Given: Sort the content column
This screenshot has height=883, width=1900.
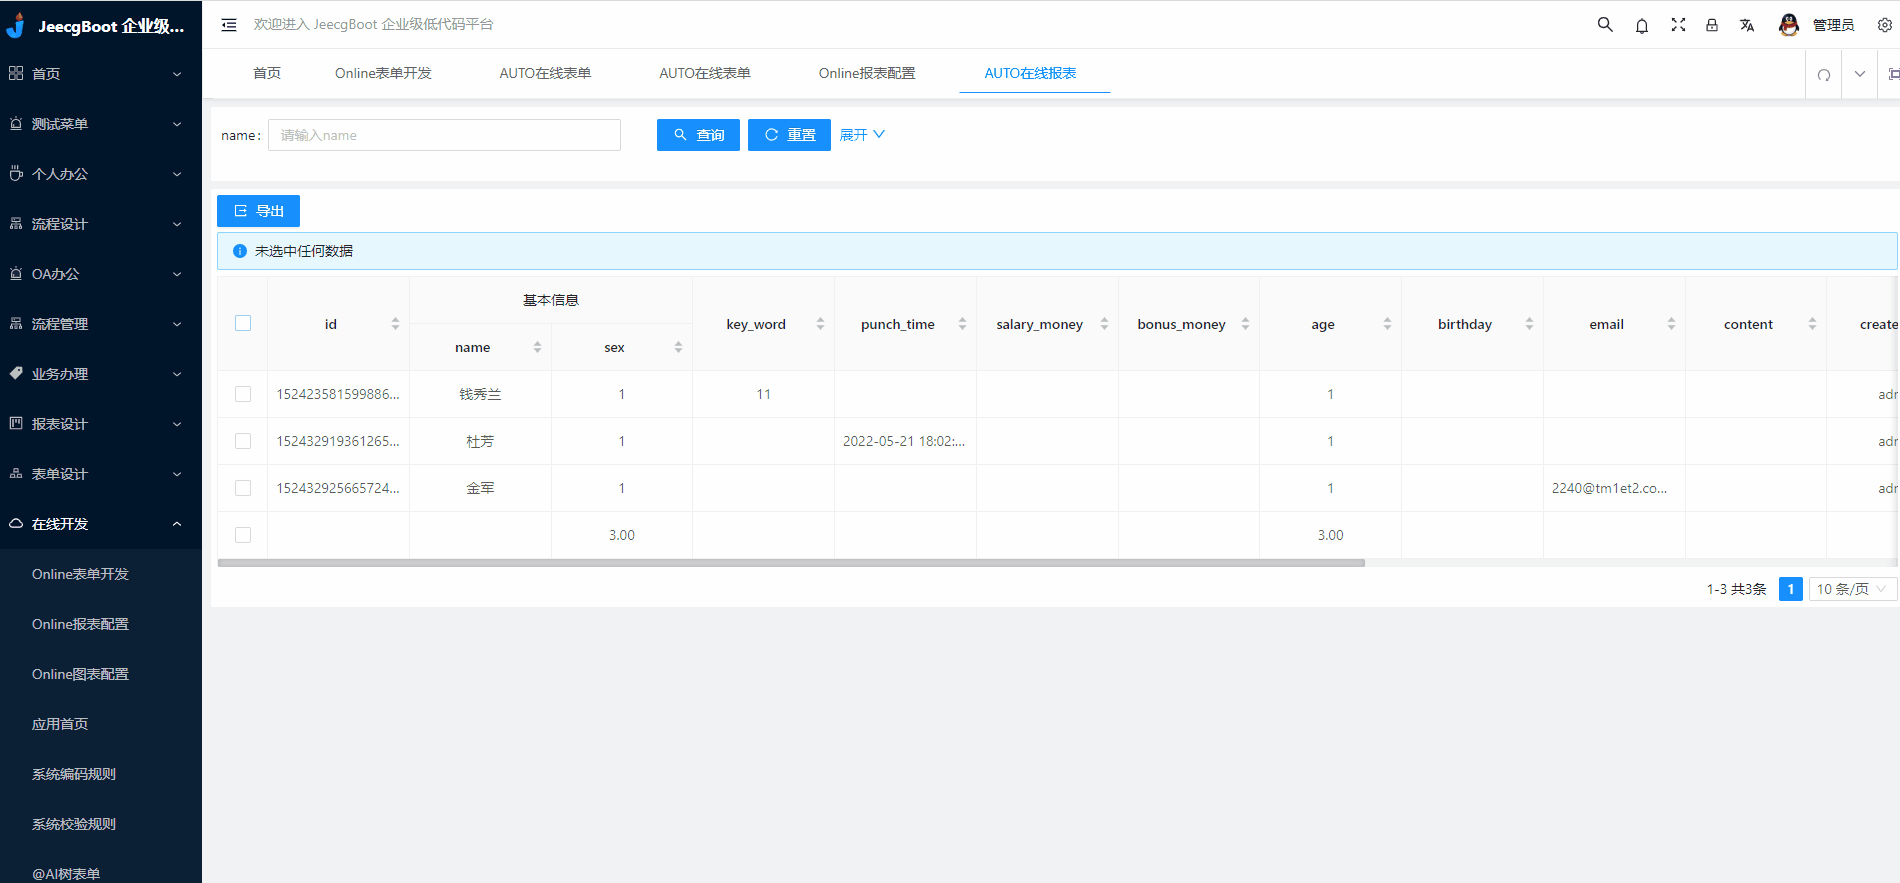Looking at the screenshot, I should pos(1812,324).
